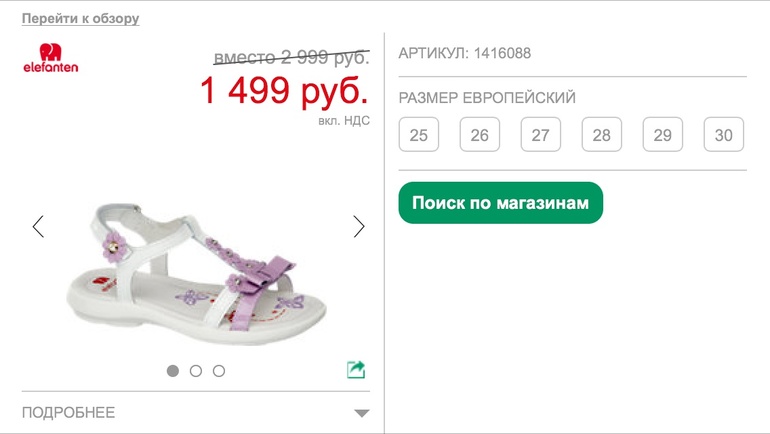770x434 pixels.
Task: Select second image indicator dot
Action: coord(196,371)
